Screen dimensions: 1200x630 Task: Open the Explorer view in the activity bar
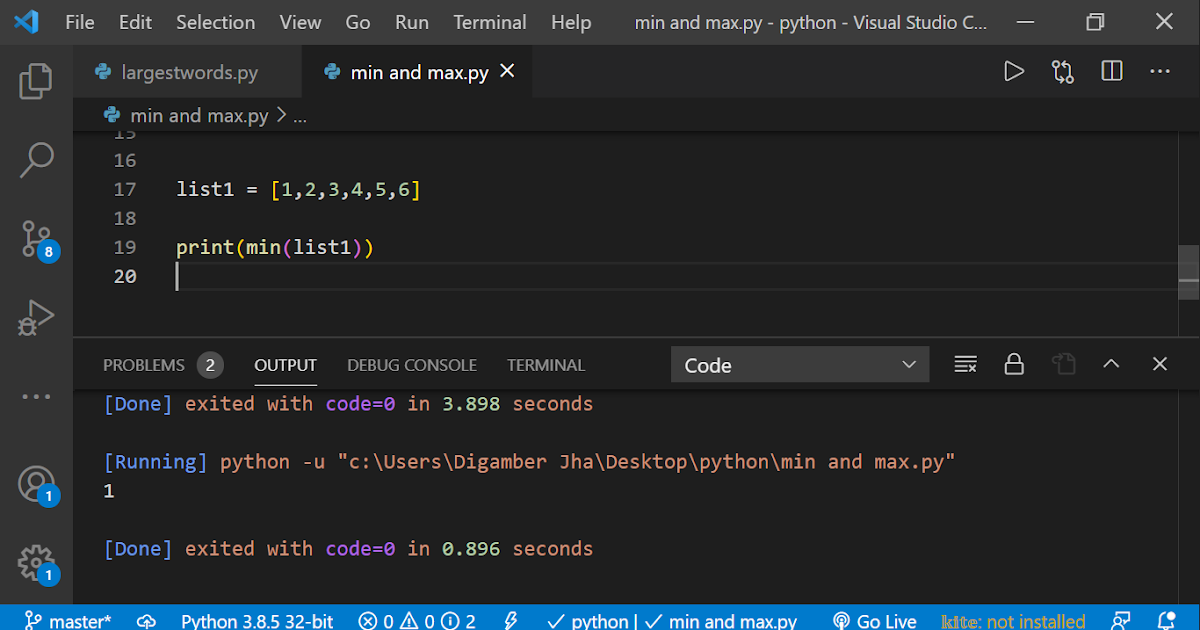click(x=36, y=81)
